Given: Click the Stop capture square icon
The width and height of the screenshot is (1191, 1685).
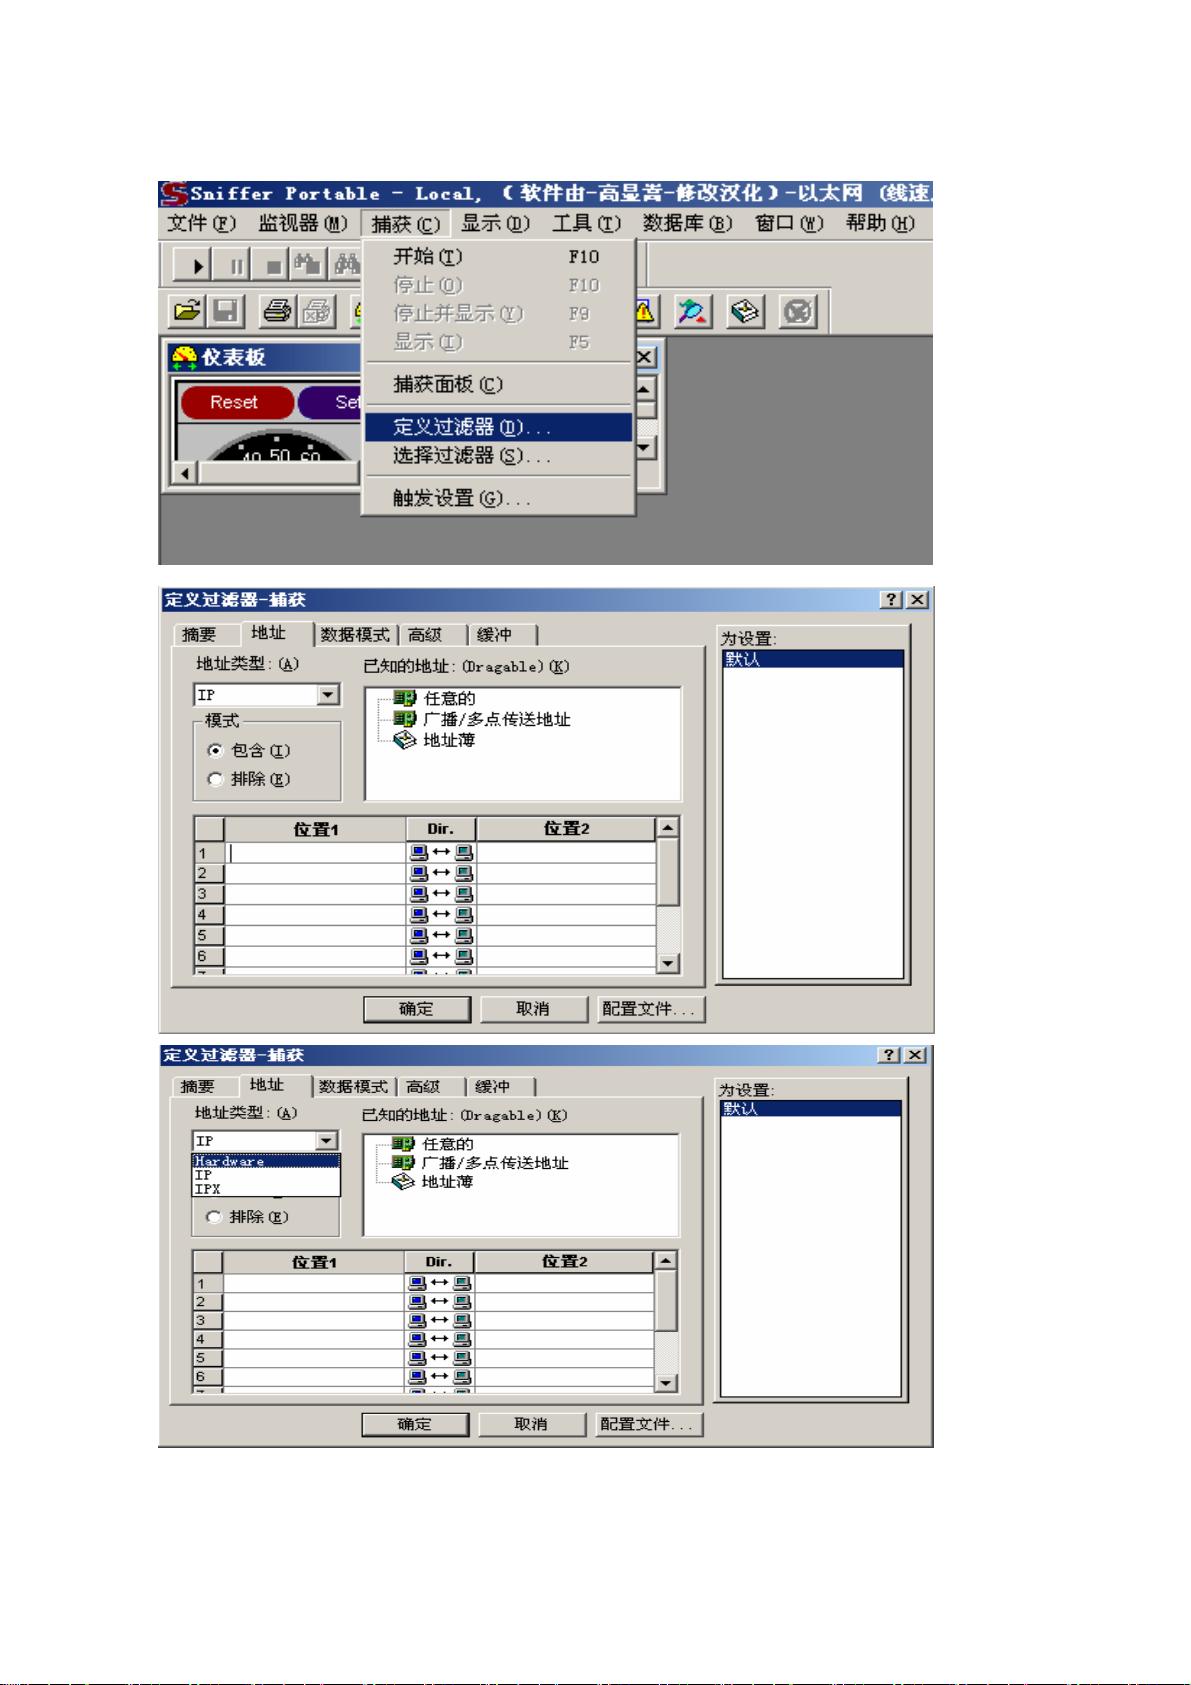Looking at the screenshot, I should coord(273,266).
